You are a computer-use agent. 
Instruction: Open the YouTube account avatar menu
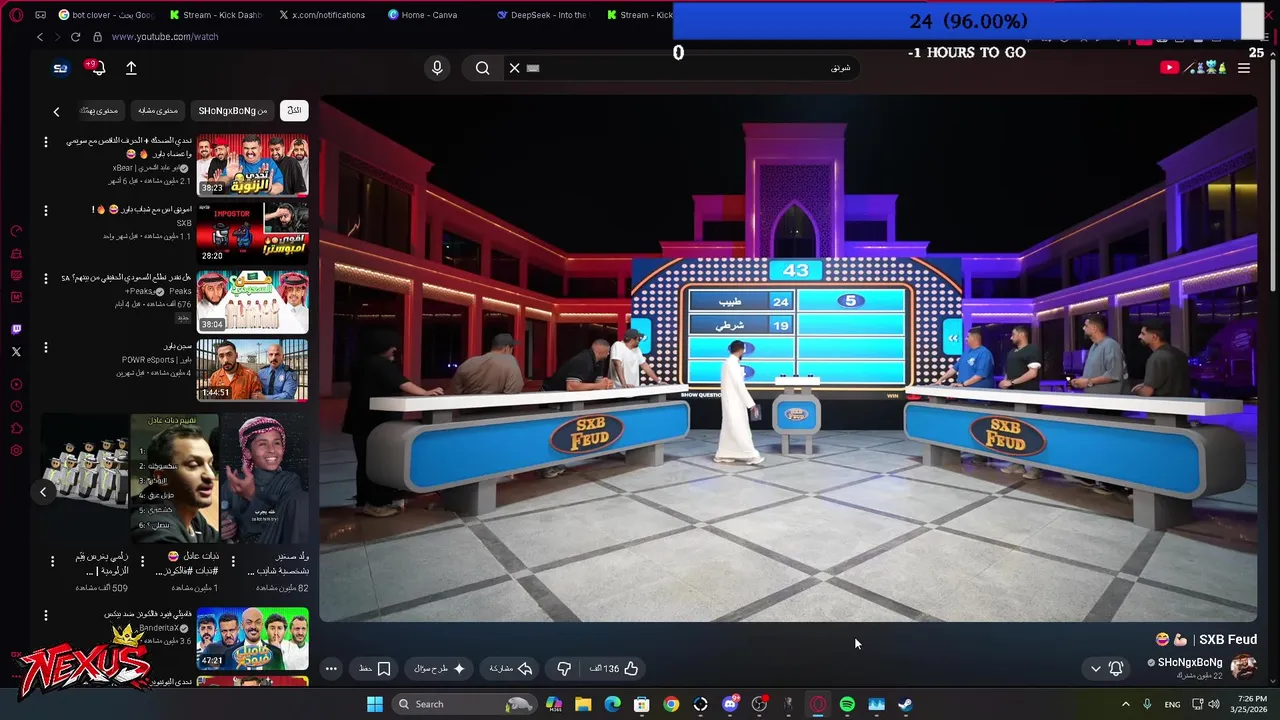point(60,68)
